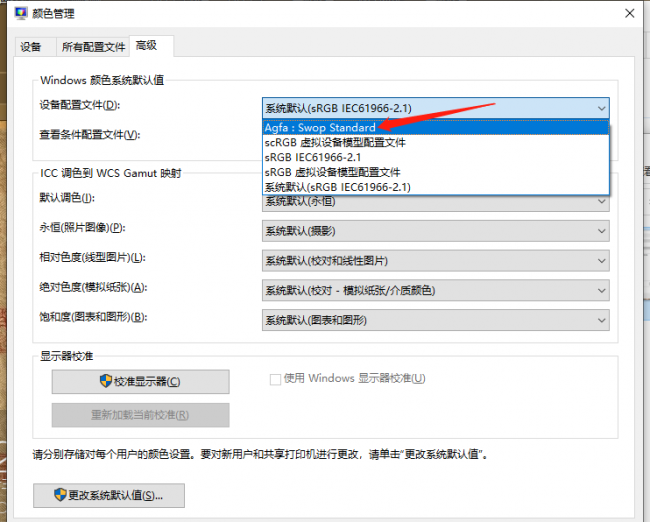Click the 永恒(照片图像)(P) label
The height and width of the screenshot is (522, 650).
(x=82, y=228)
